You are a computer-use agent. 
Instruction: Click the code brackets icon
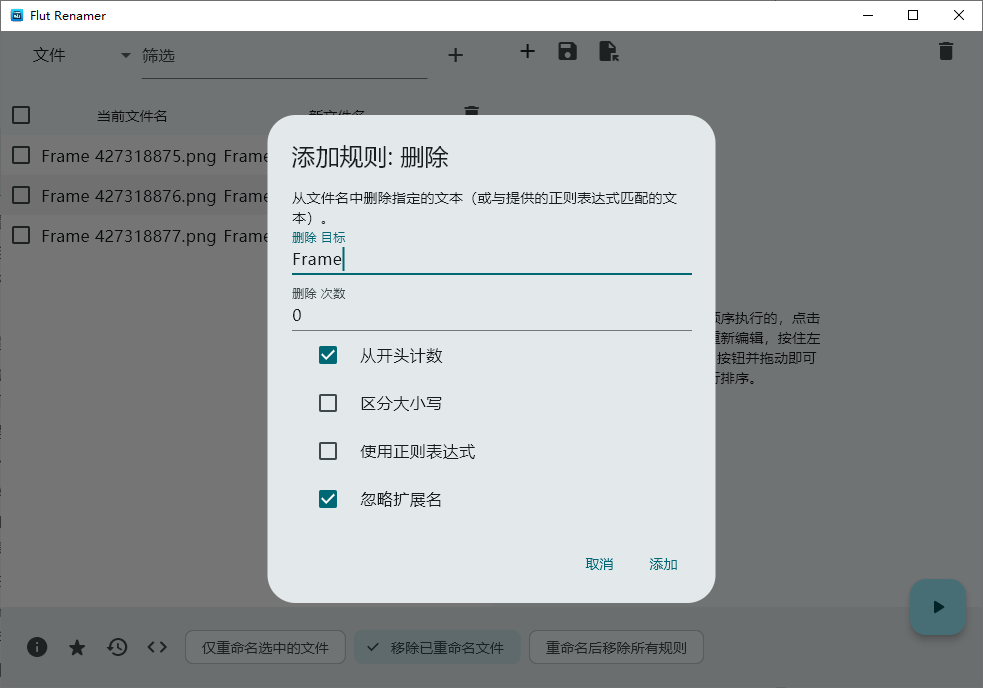(157, 647)
